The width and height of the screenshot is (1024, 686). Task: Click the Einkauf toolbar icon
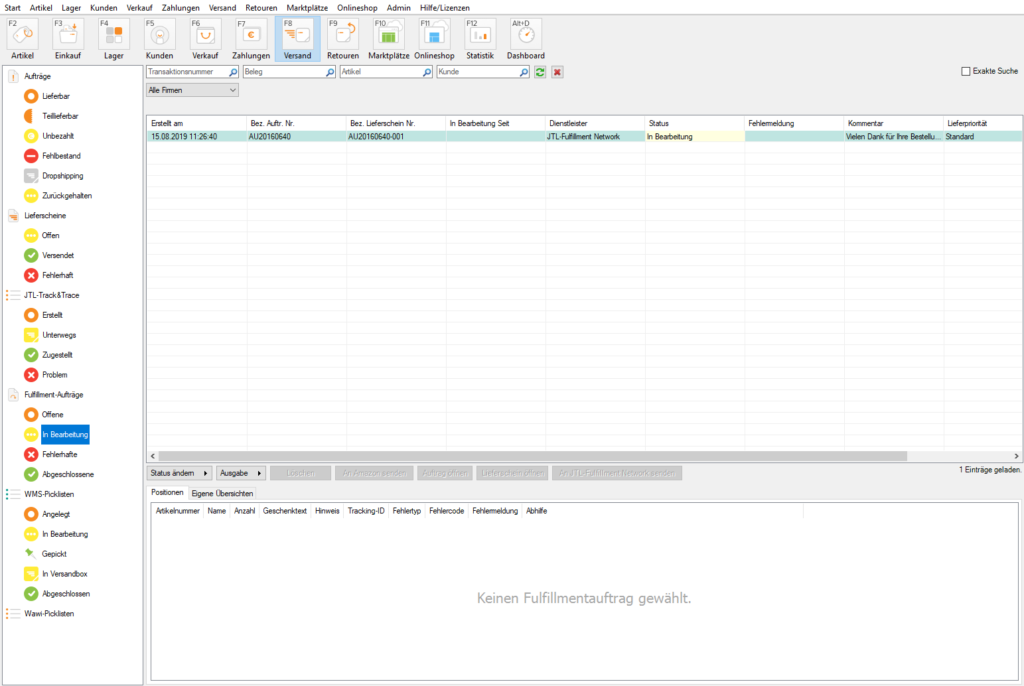(67, 39)
